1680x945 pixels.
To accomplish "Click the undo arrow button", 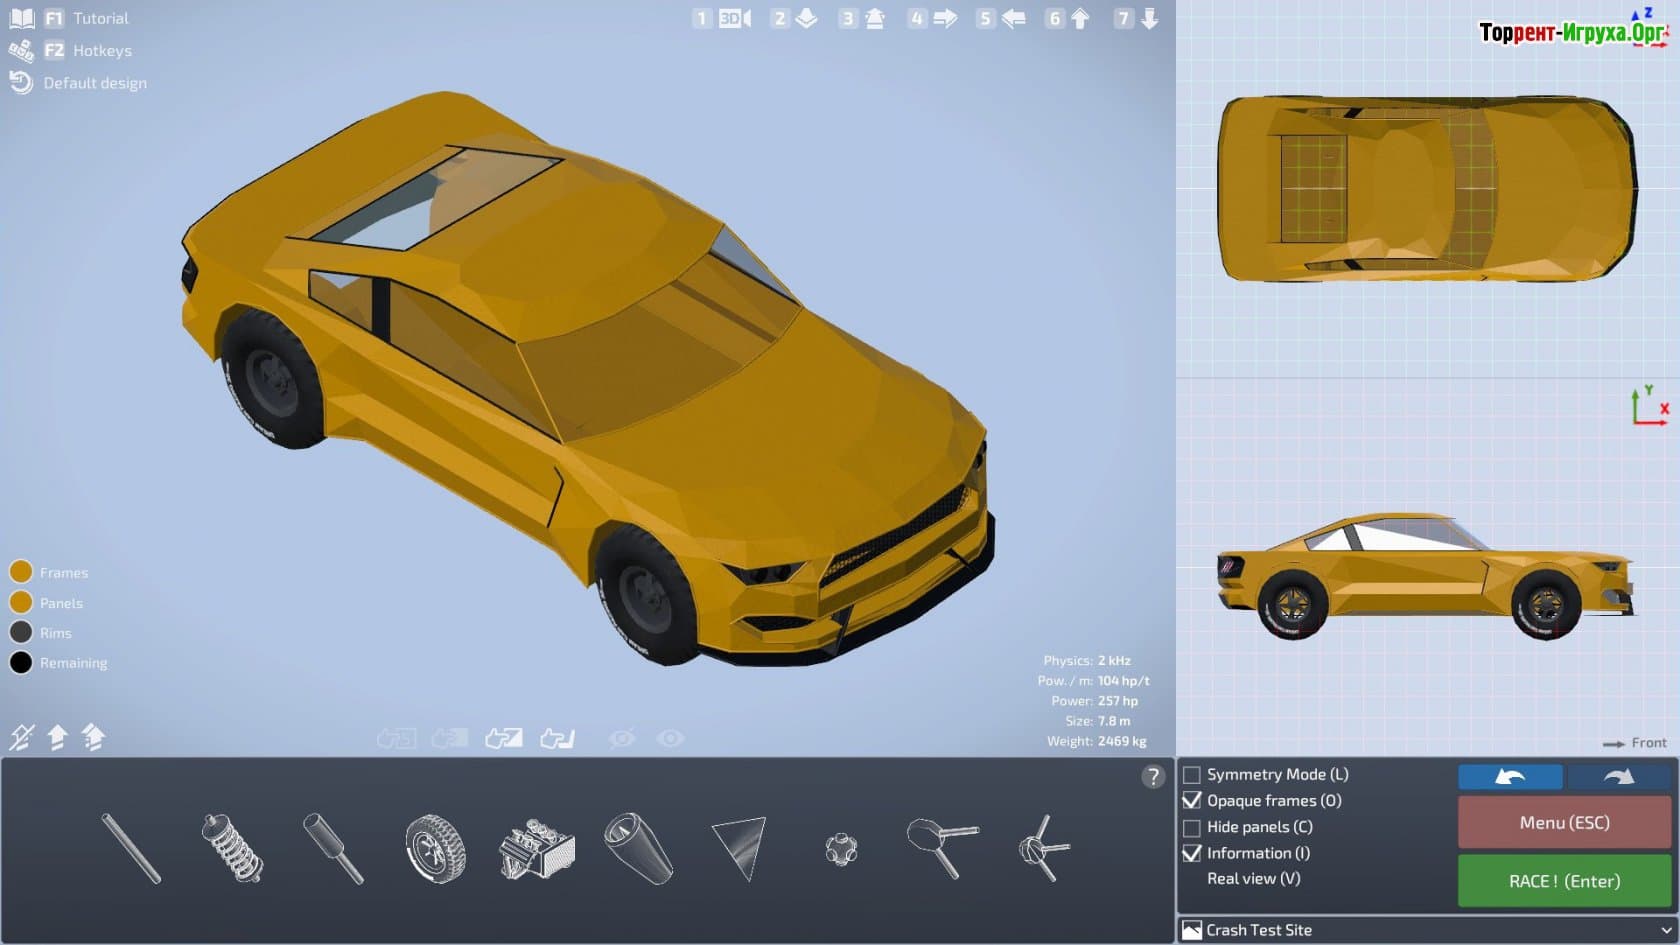I will coord(1510,777).
